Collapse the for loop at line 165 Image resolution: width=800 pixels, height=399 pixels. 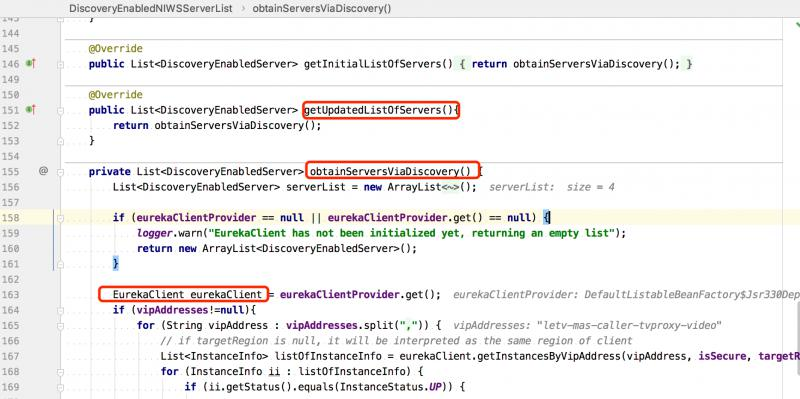click(60, 326)
